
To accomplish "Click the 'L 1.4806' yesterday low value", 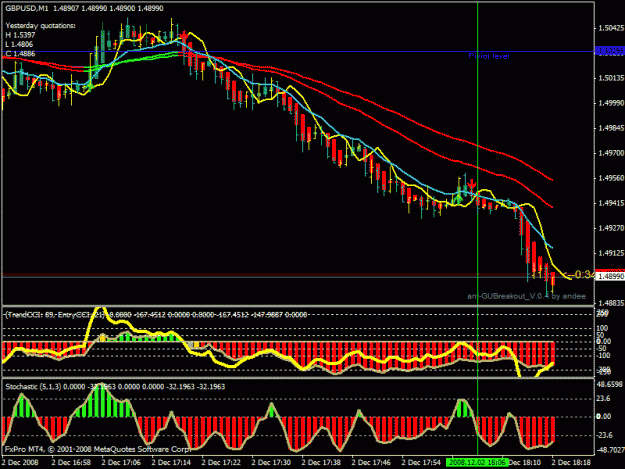I will click(x=19, y=44).
